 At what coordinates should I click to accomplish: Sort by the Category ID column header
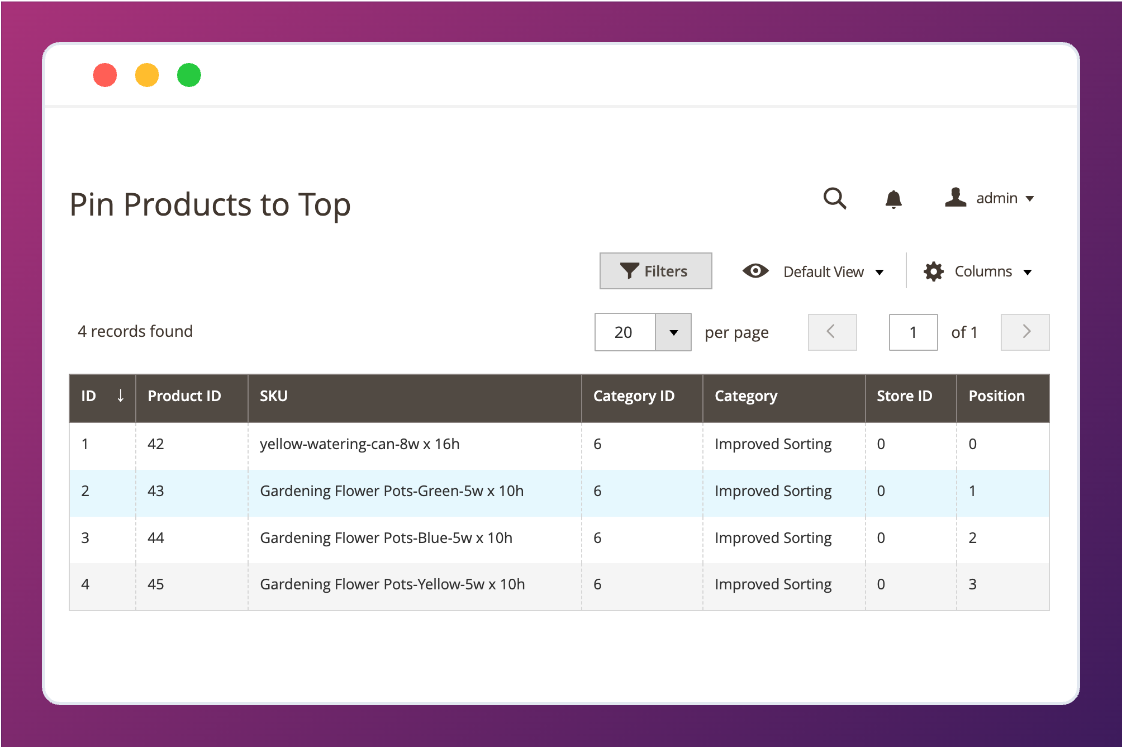tap(642, 398)
